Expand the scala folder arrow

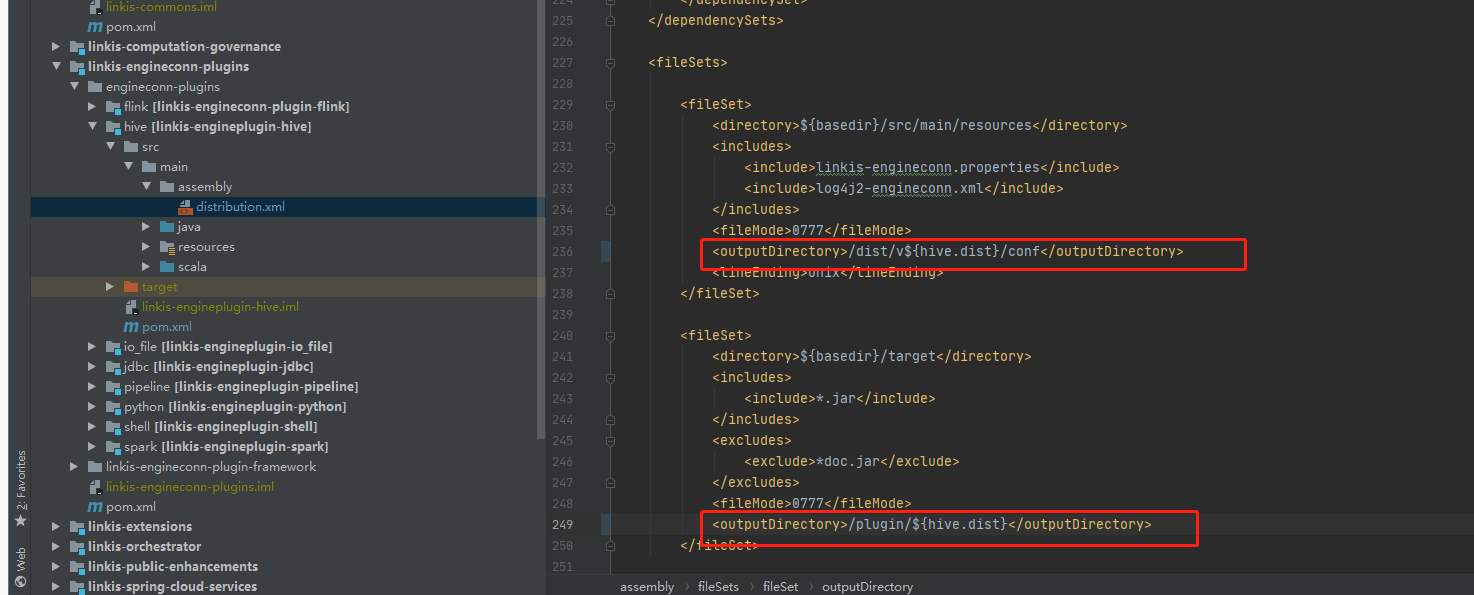point(146,267)
